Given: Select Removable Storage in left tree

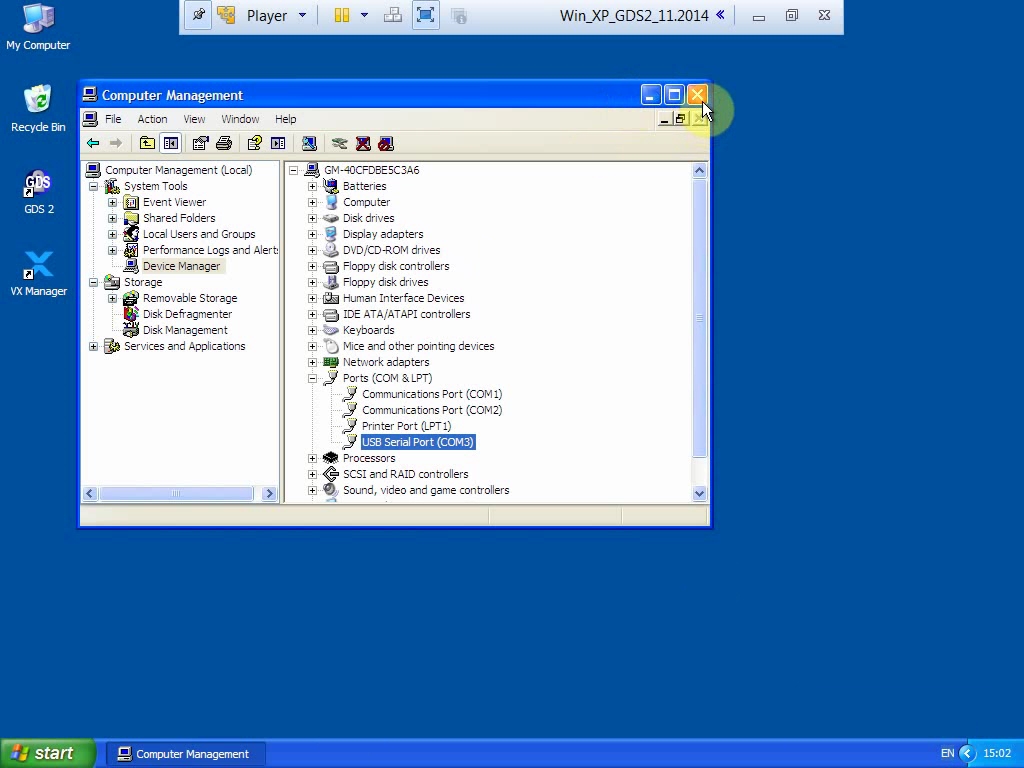Looking at the screenshot, I should pyautogui.click(x=190, y=298).
